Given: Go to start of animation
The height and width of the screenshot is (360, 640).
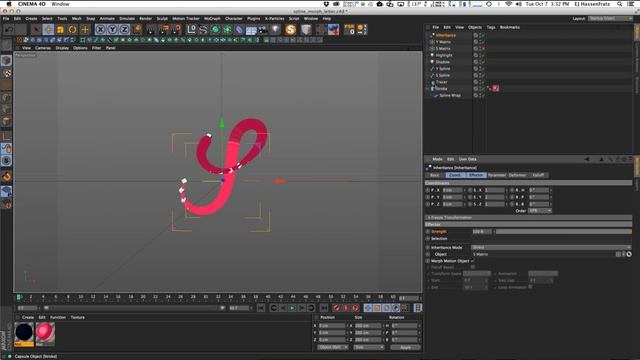Looking at the screenshot, I should 260,308.
